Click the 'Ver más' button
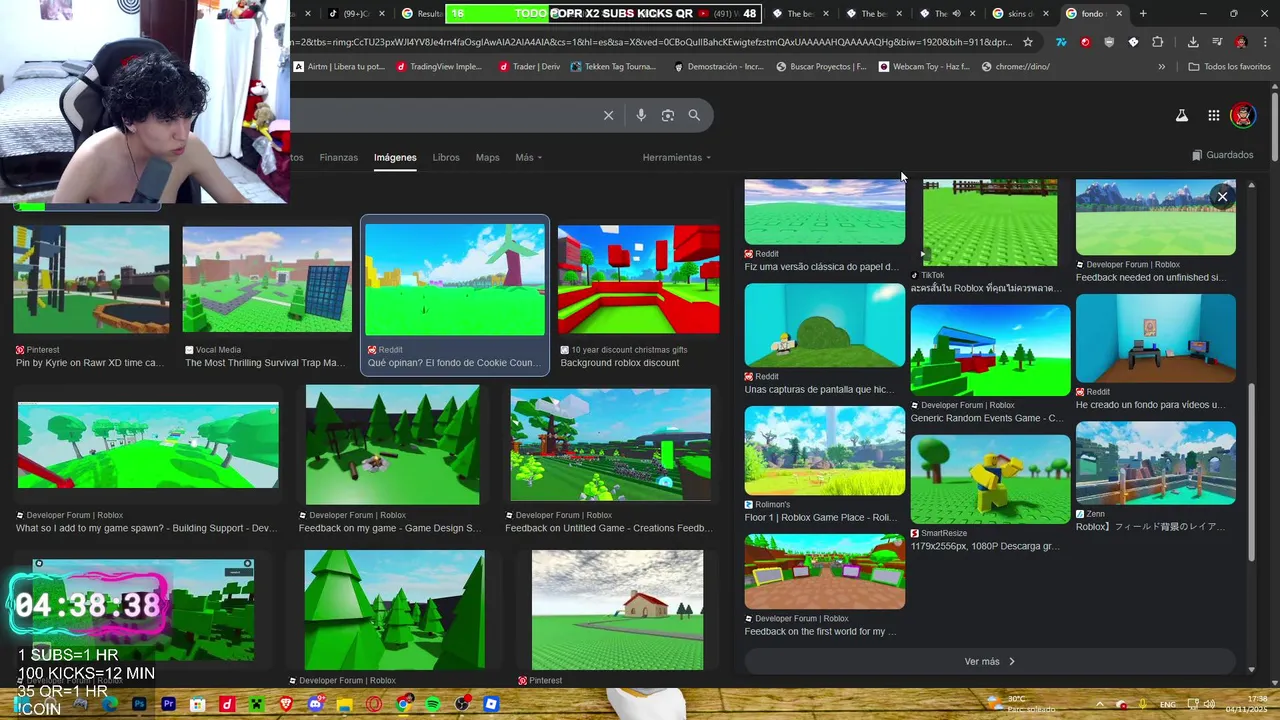 coord(990,661)
